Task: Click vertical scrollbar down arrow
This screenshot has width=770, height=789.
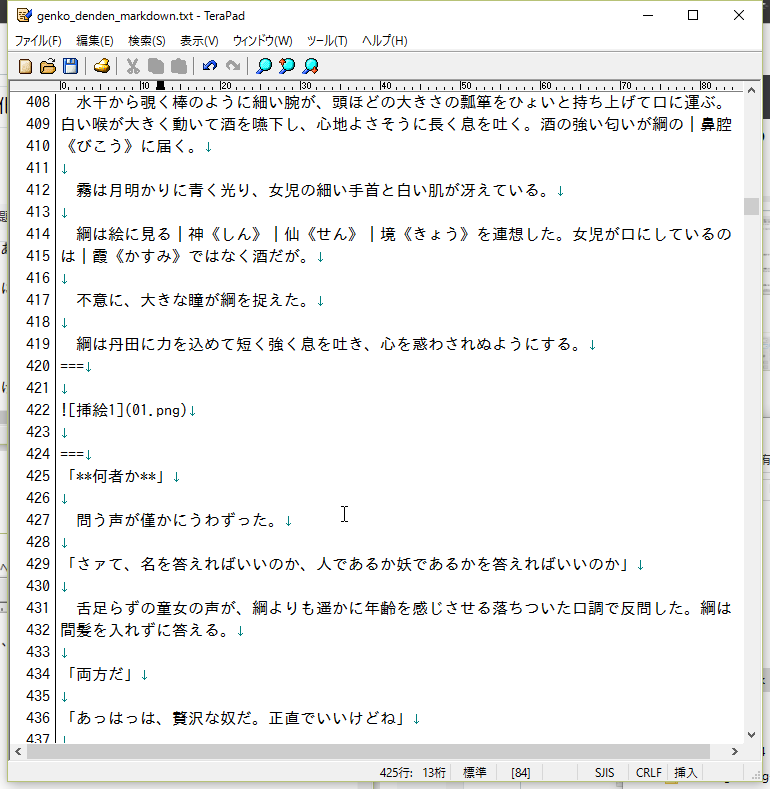Action: pyautogui.click(x=751, y=735)
